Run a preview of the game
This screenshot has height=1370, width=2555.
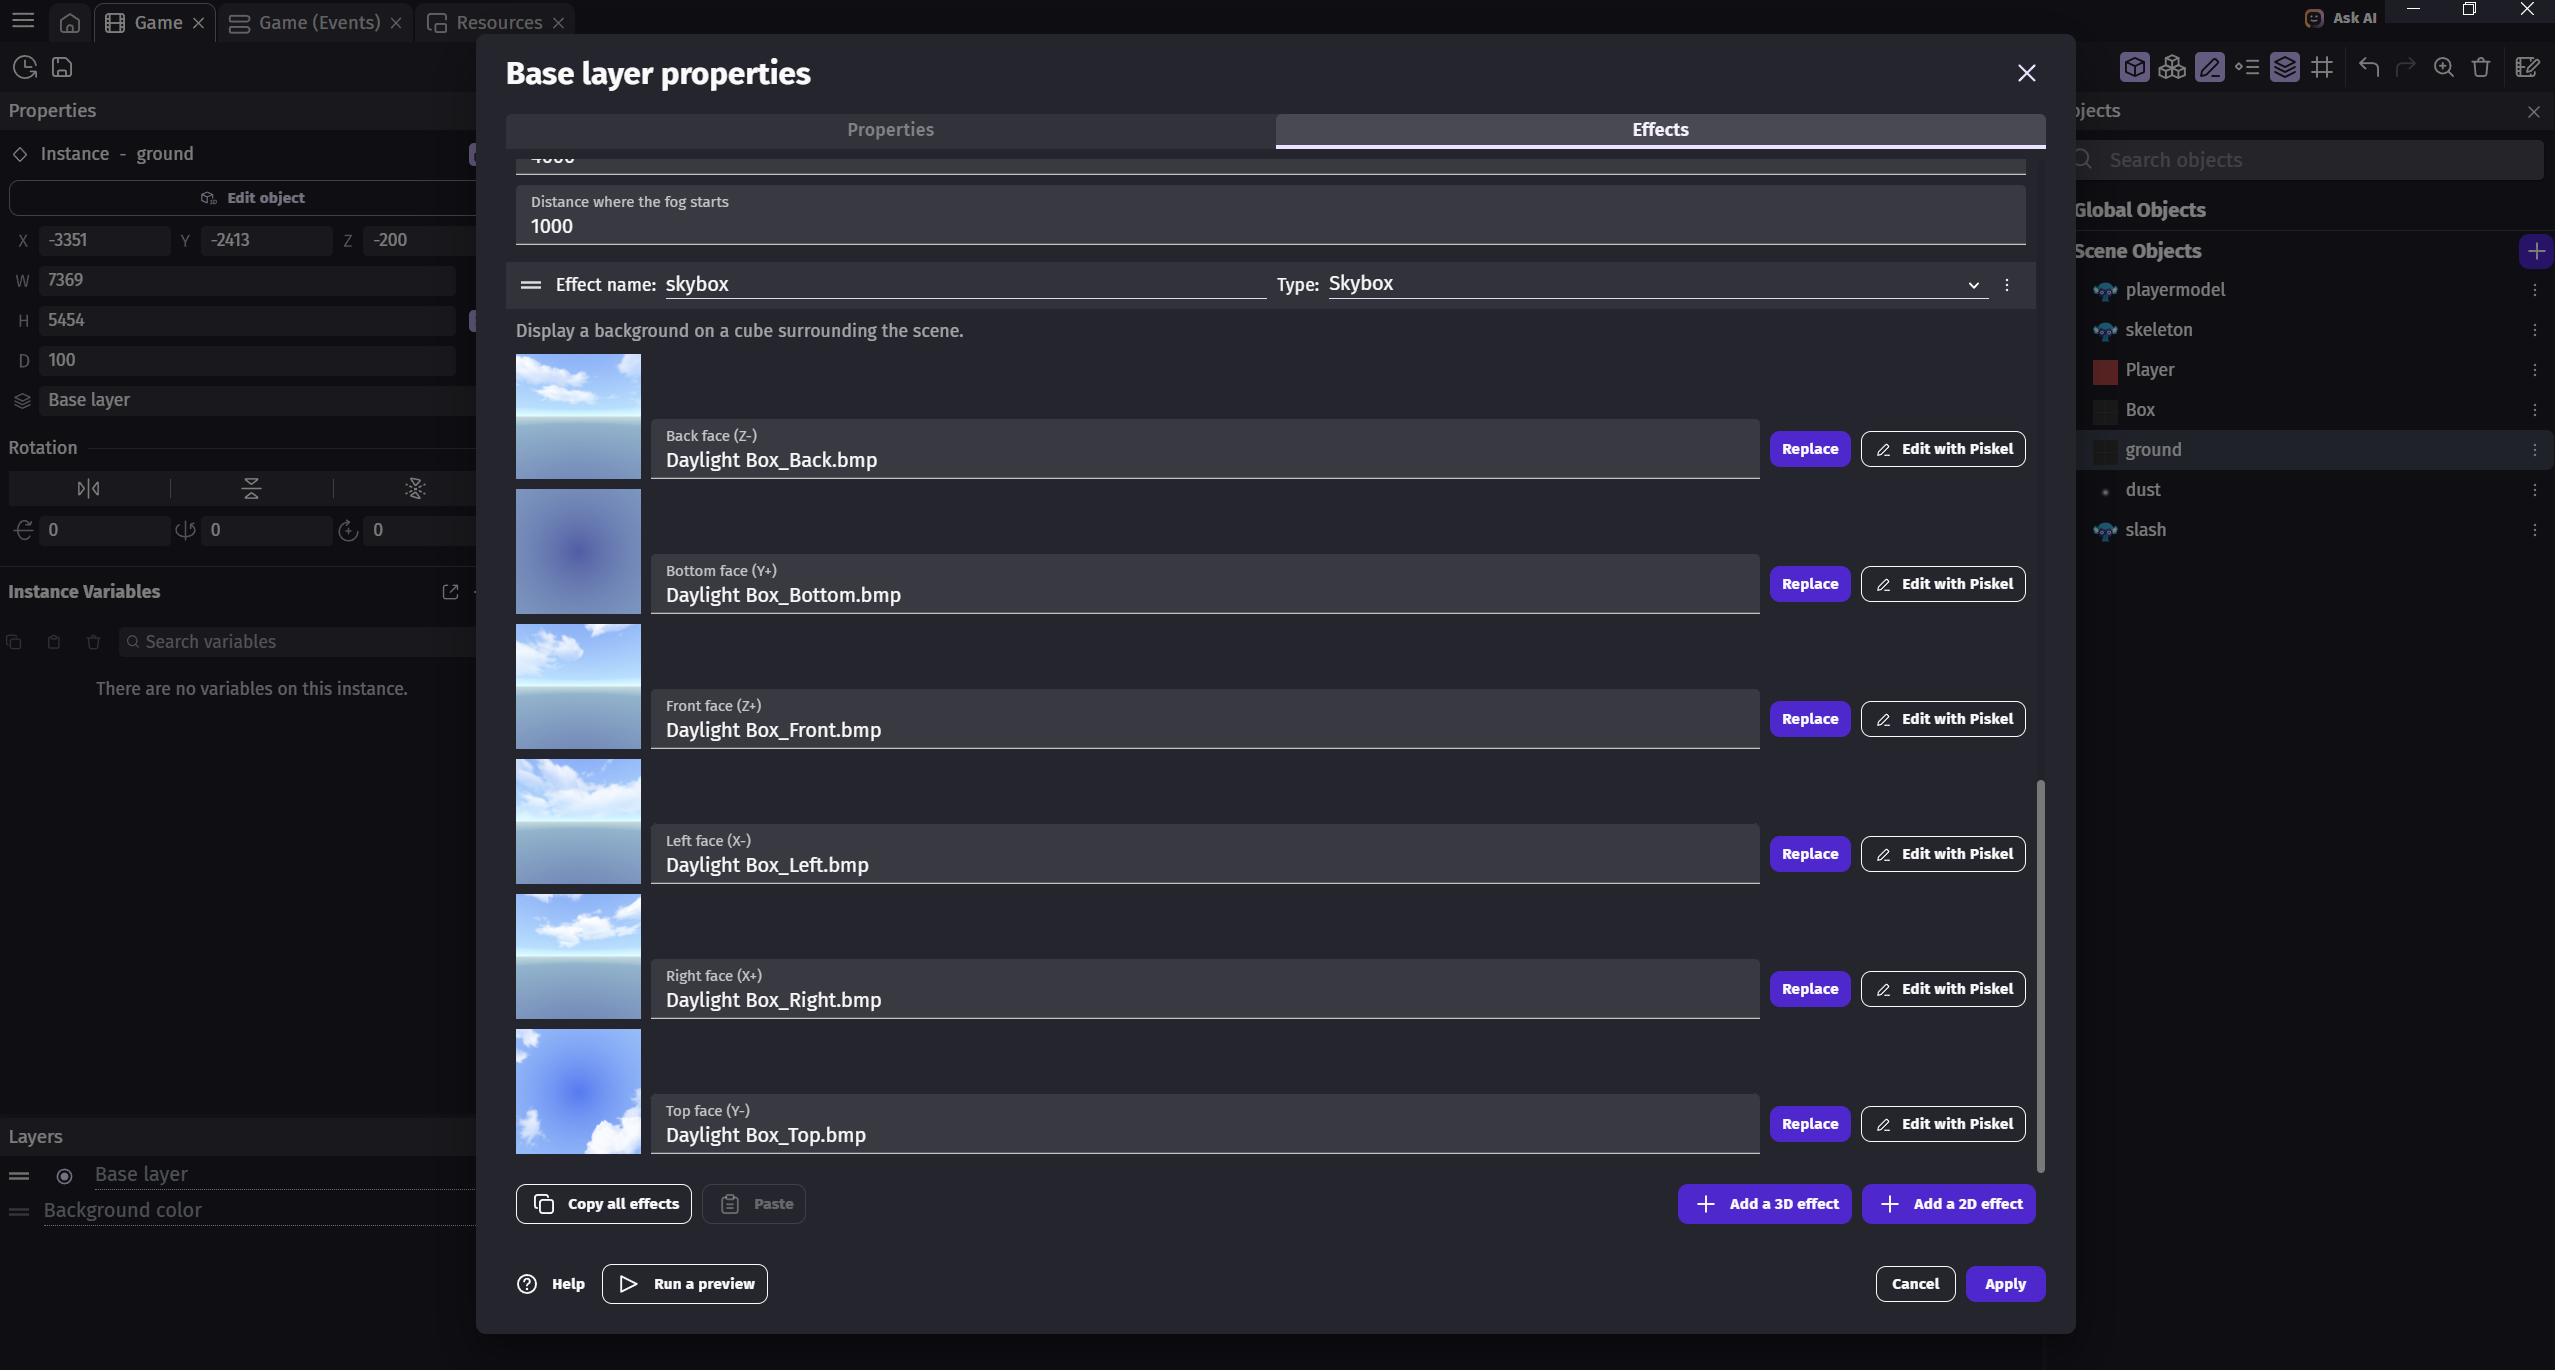[x=684, y=1283]
